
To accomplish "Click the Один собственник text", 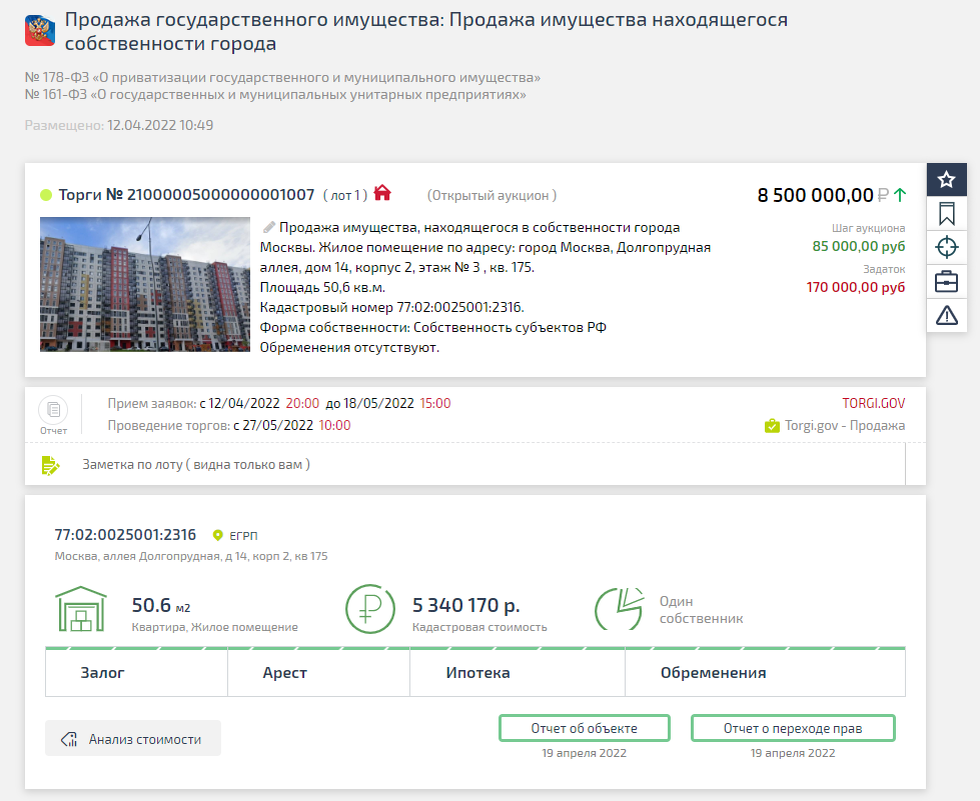I will coord(701,610).
